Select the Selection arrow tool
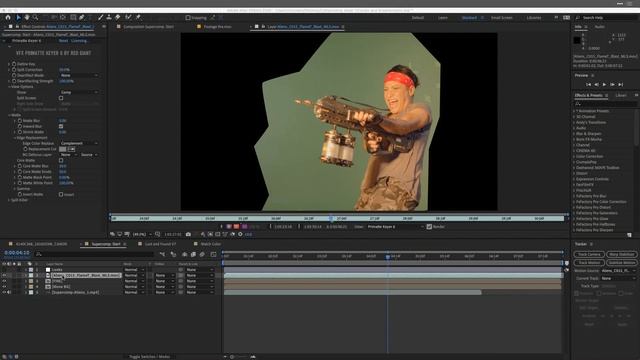Viewport: 640px width, 360px height. 18,18
